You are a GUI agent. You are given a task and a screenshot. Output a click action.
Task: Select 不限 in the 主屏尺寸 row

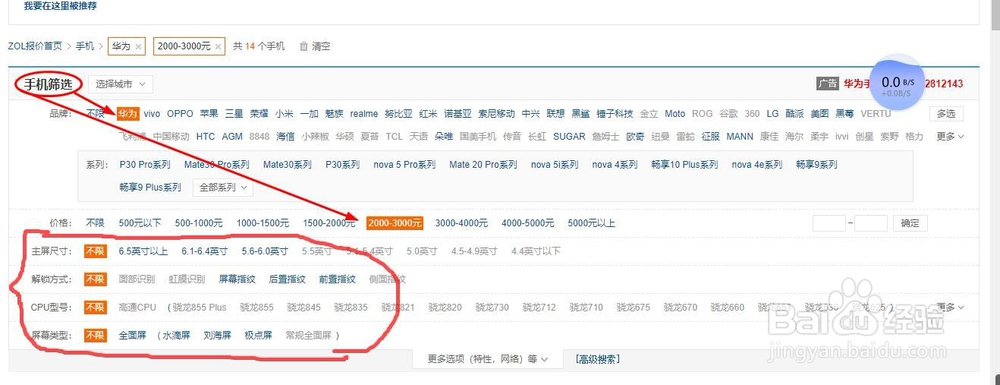click(x=95, y=251)
